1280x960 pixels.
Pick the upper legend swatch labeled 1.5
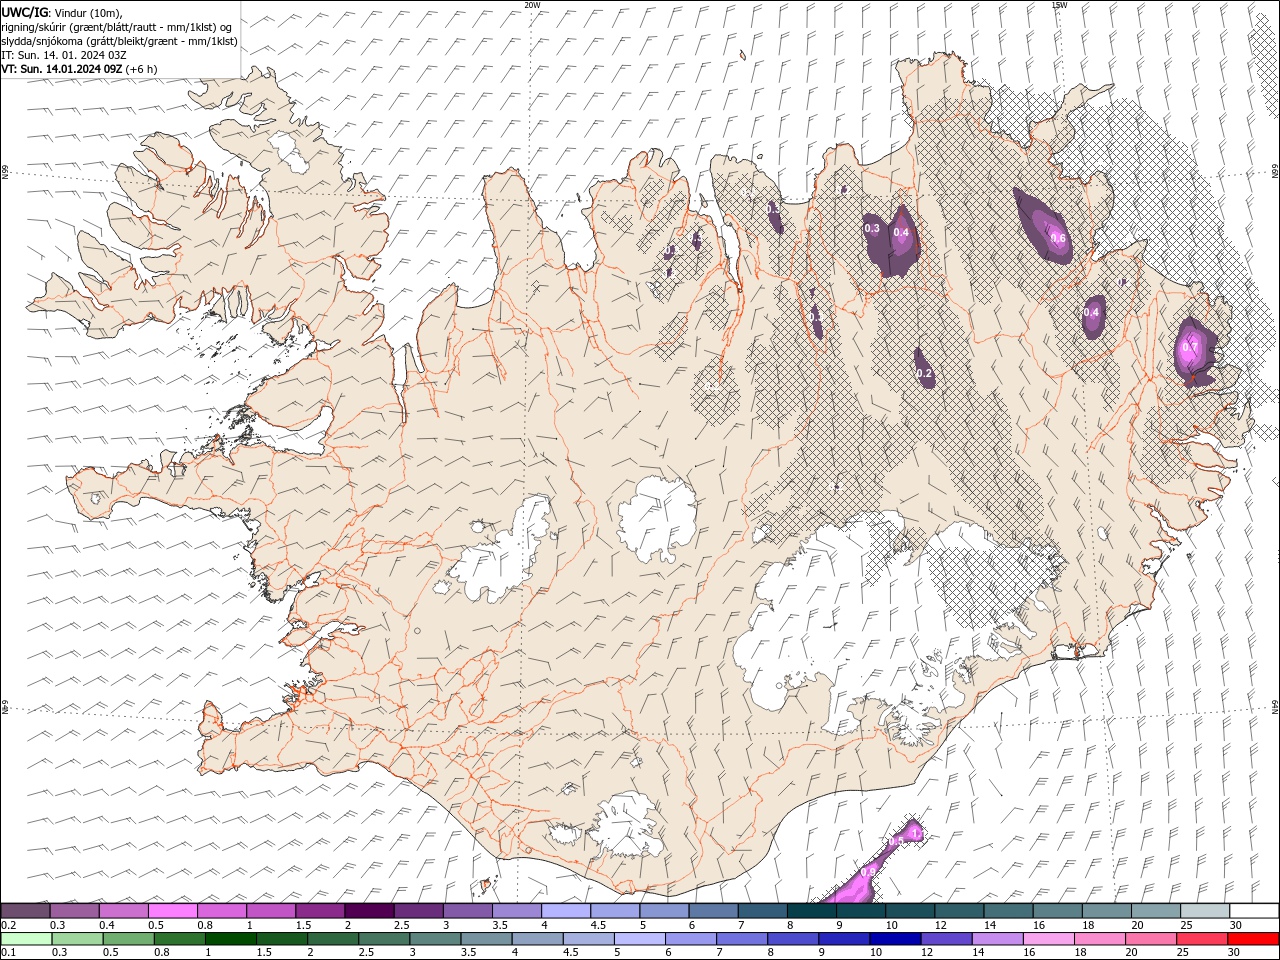[x=320, y=911]
